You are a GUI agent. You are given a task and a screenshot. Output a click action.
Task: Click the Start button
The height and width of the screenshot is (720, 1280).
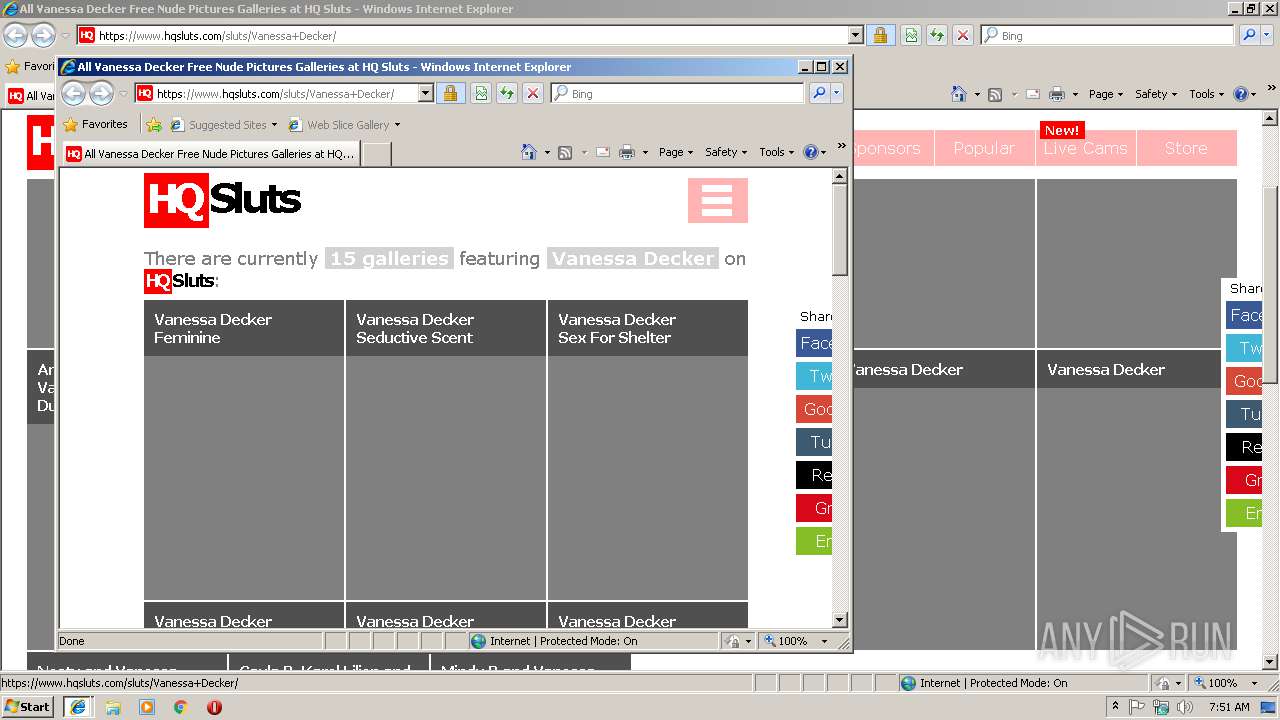(x=29, y=707)
